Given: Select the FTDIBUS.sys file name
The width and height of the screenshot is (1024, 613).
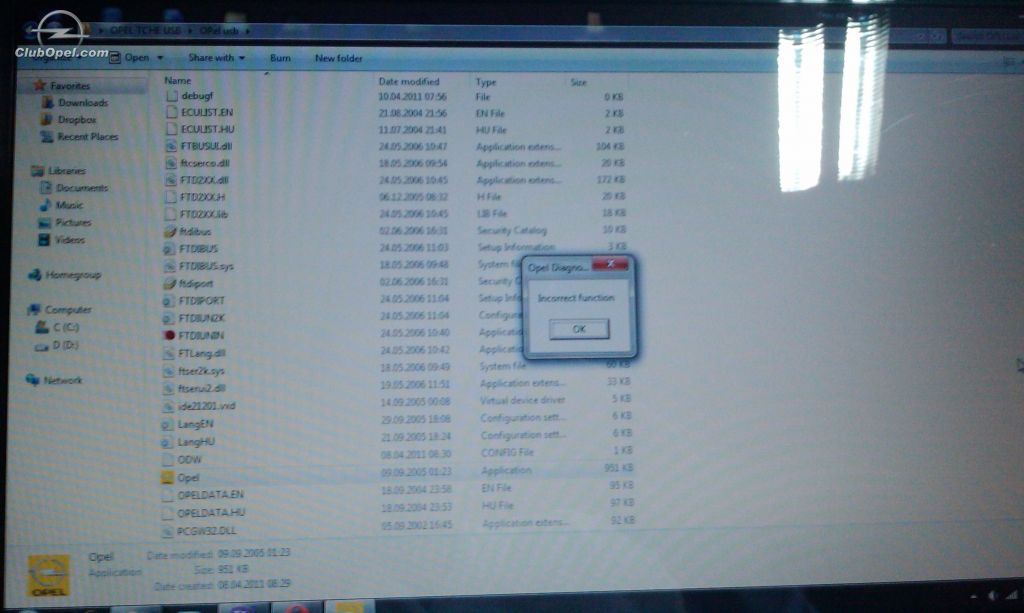Looking at the screenshot, I should click(206, 266).
